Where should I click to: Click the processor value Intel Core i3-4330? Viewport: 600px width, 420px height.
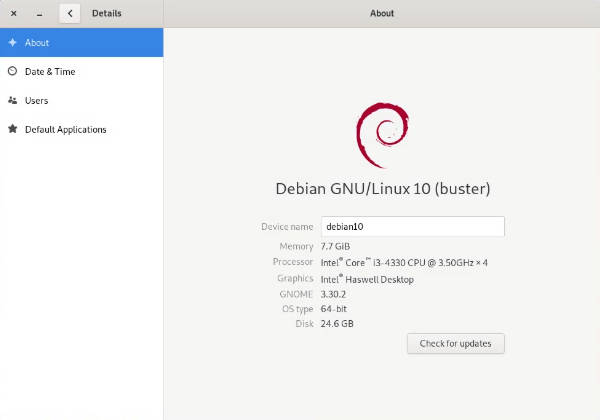pos(404,262)
